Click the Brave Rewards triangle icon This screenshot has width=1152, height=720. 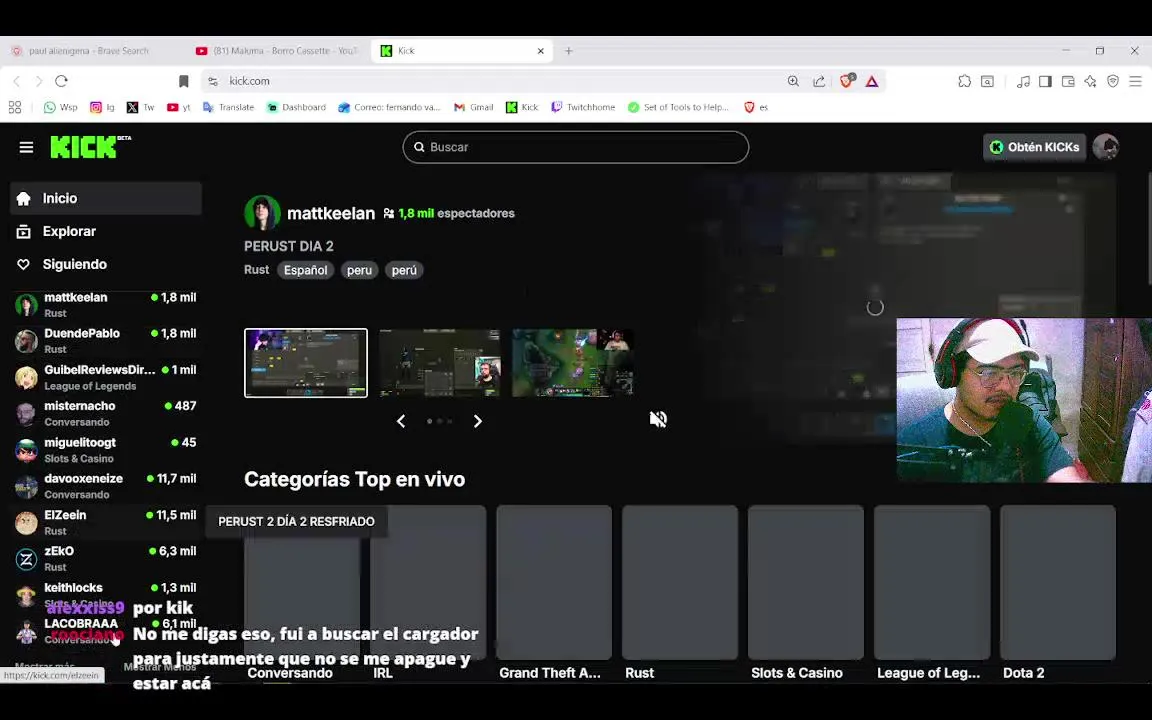click(871, 82)
